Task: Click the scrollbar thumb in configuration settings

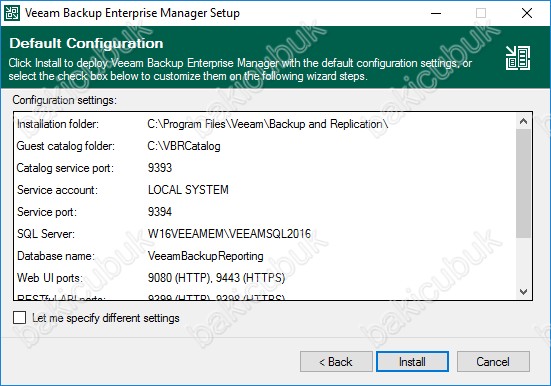Action: [523, 184]
